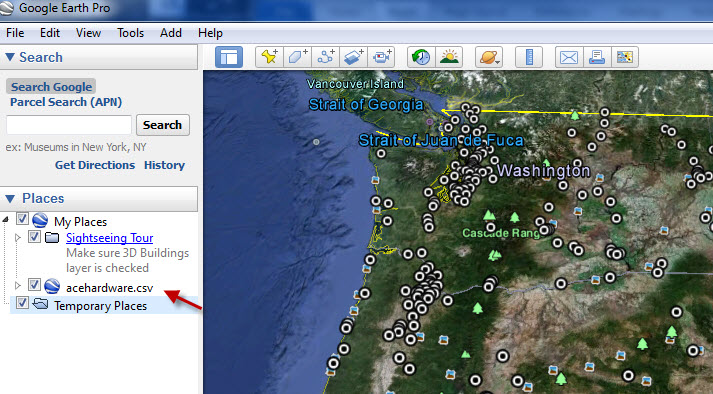713x394 pixels.
Task: Switch planets with the Saturn icon
Action: point(489,57)
